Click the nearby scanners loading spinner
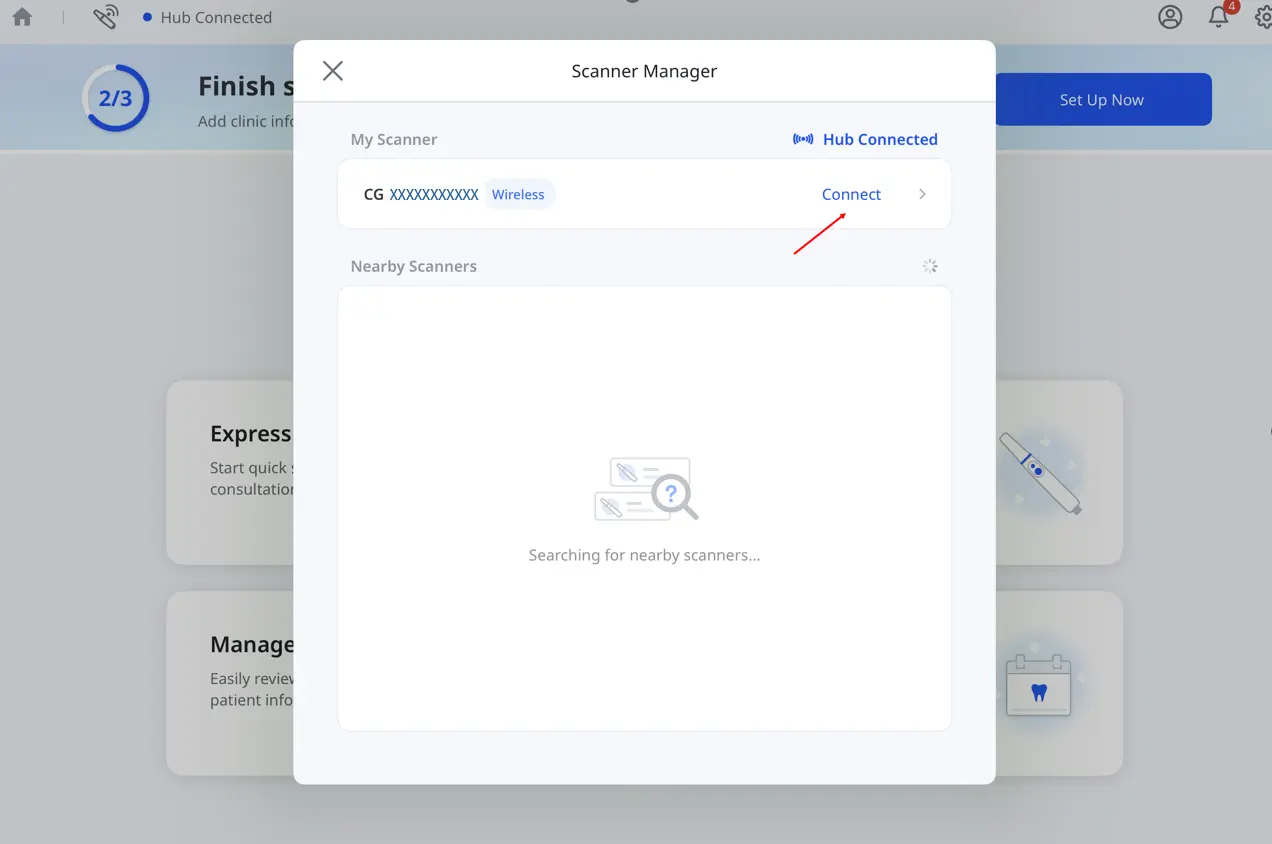 pos(930,266)
